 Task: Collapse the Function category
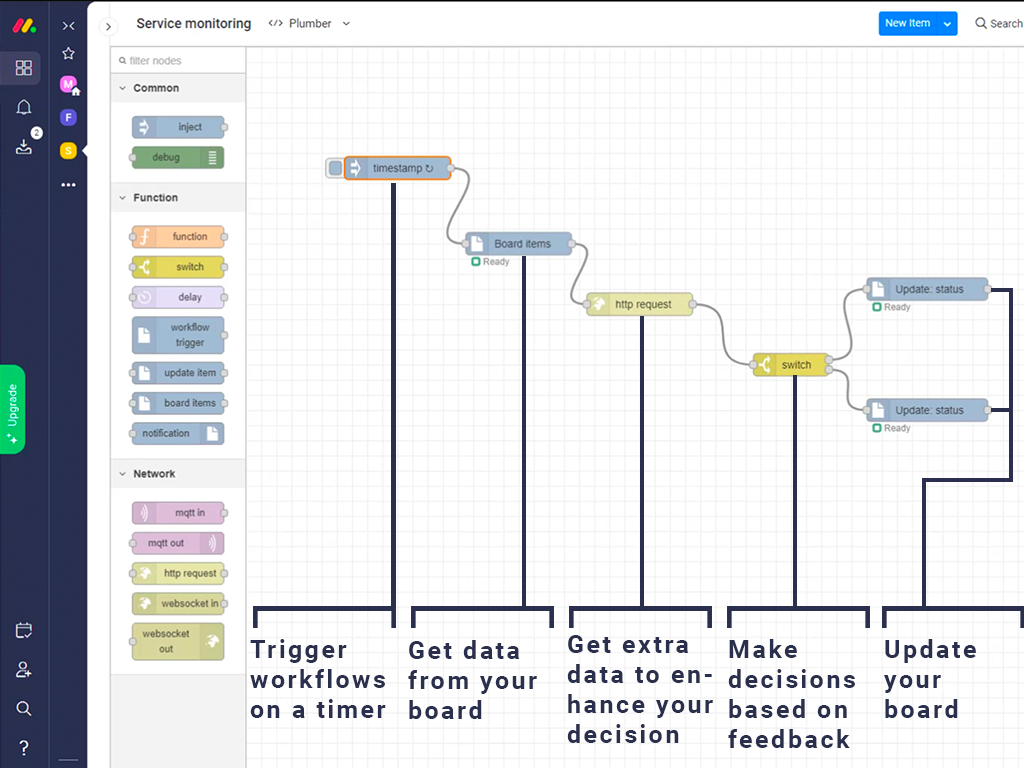[178, 198]
